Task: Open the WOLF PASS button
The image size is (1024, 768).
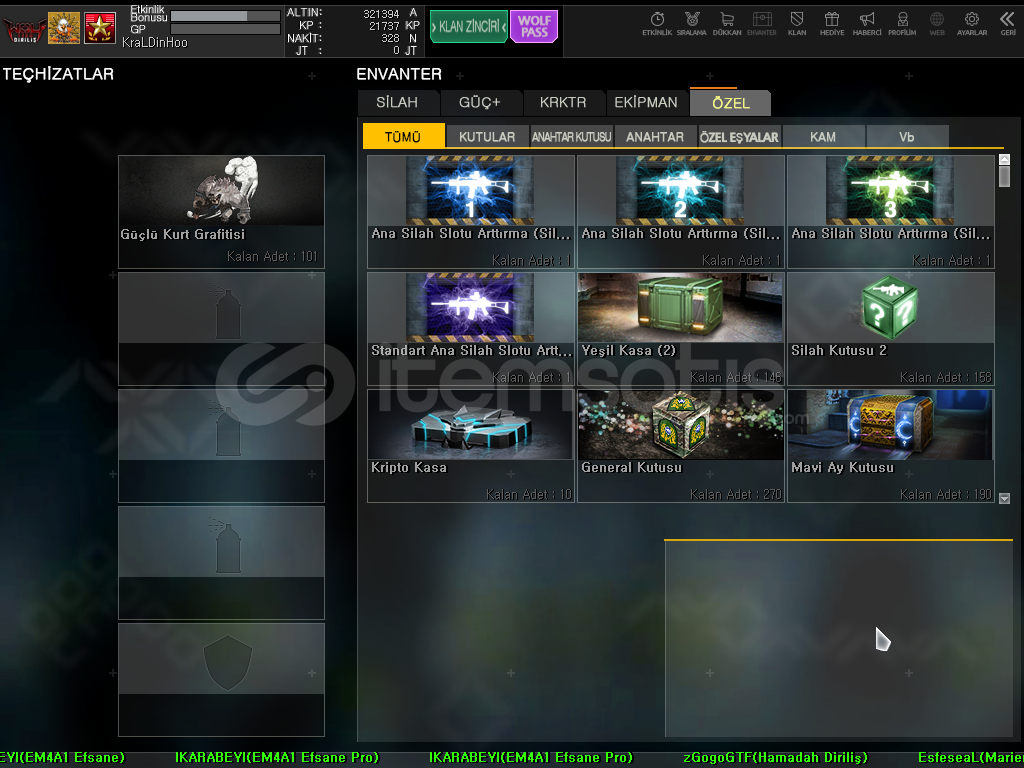Action: [x=534, y=26]
